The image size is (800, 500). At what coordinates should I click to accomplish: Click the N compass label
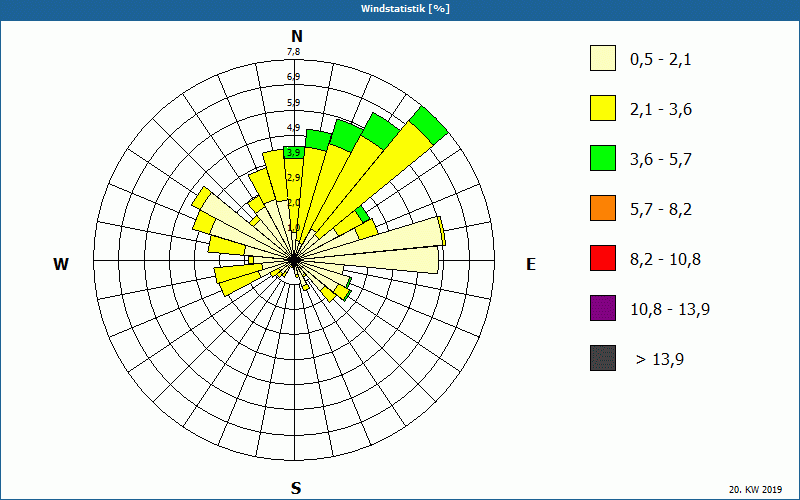296,36
